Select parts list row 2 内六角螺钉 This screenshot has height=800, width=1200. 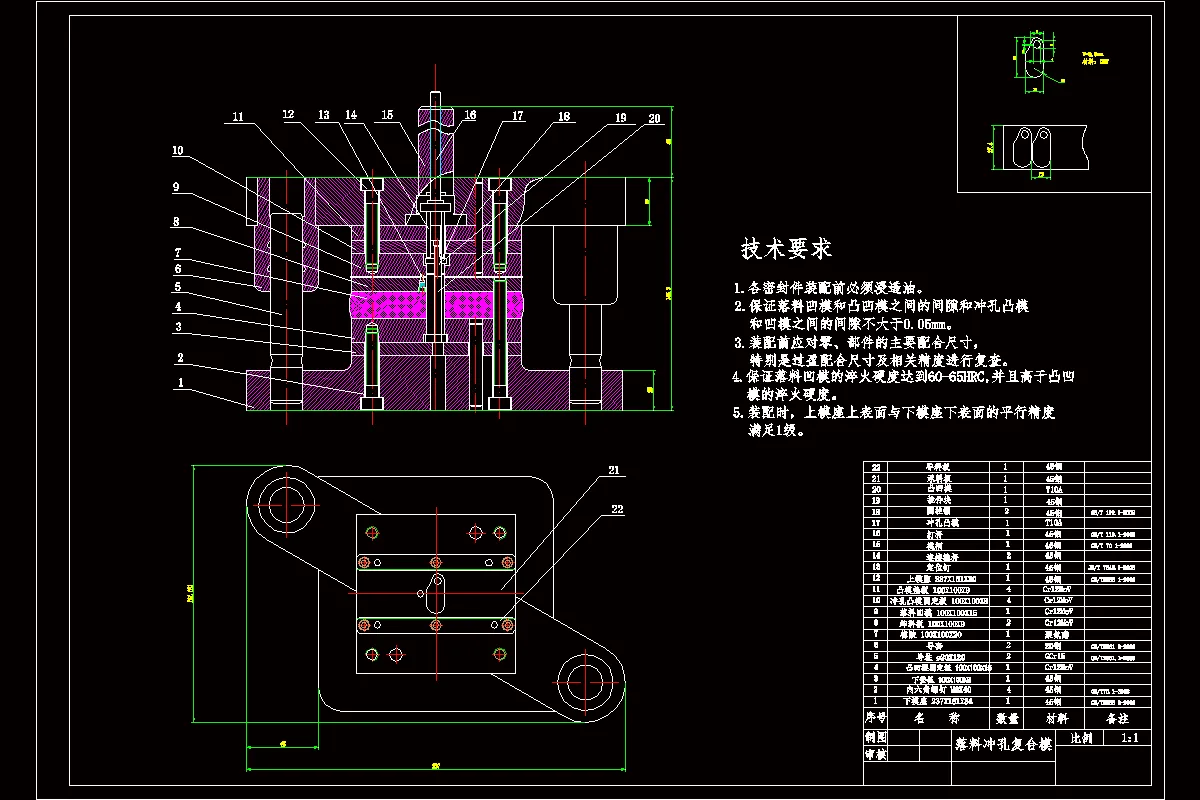click(x=1007, y=689)
